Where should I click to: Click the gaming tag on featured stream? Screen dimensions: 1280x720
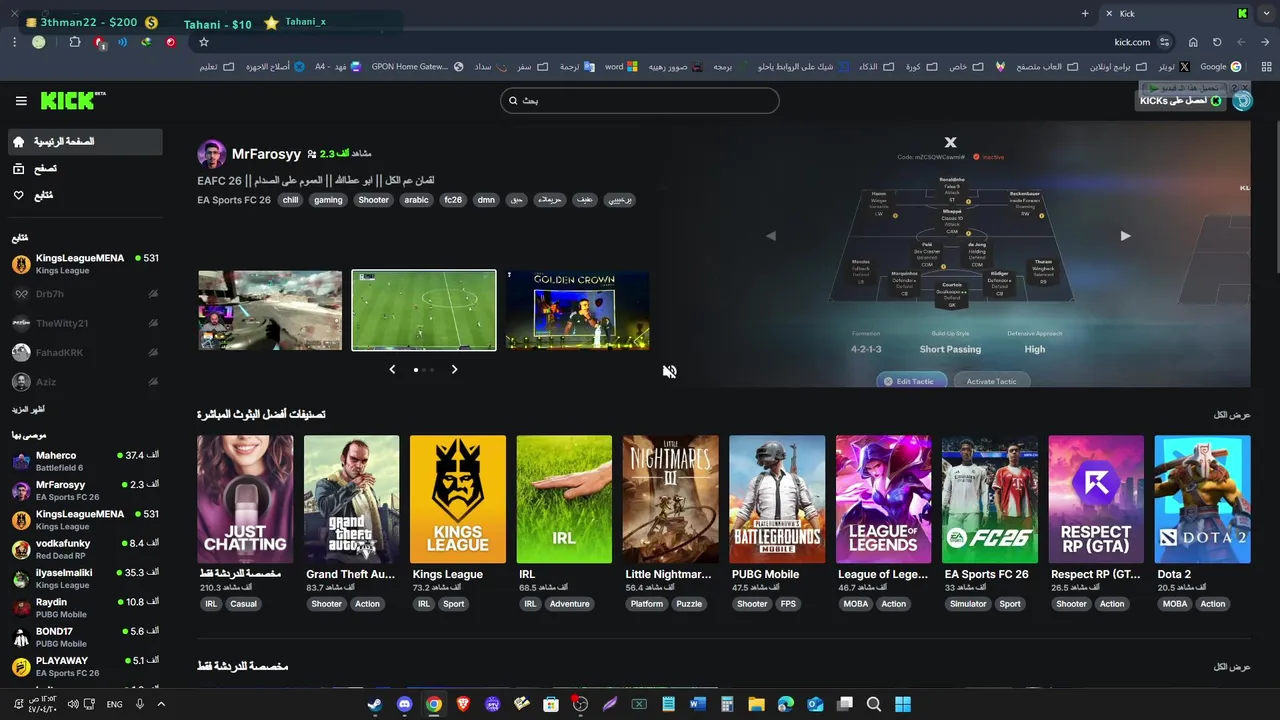(328, 200)
